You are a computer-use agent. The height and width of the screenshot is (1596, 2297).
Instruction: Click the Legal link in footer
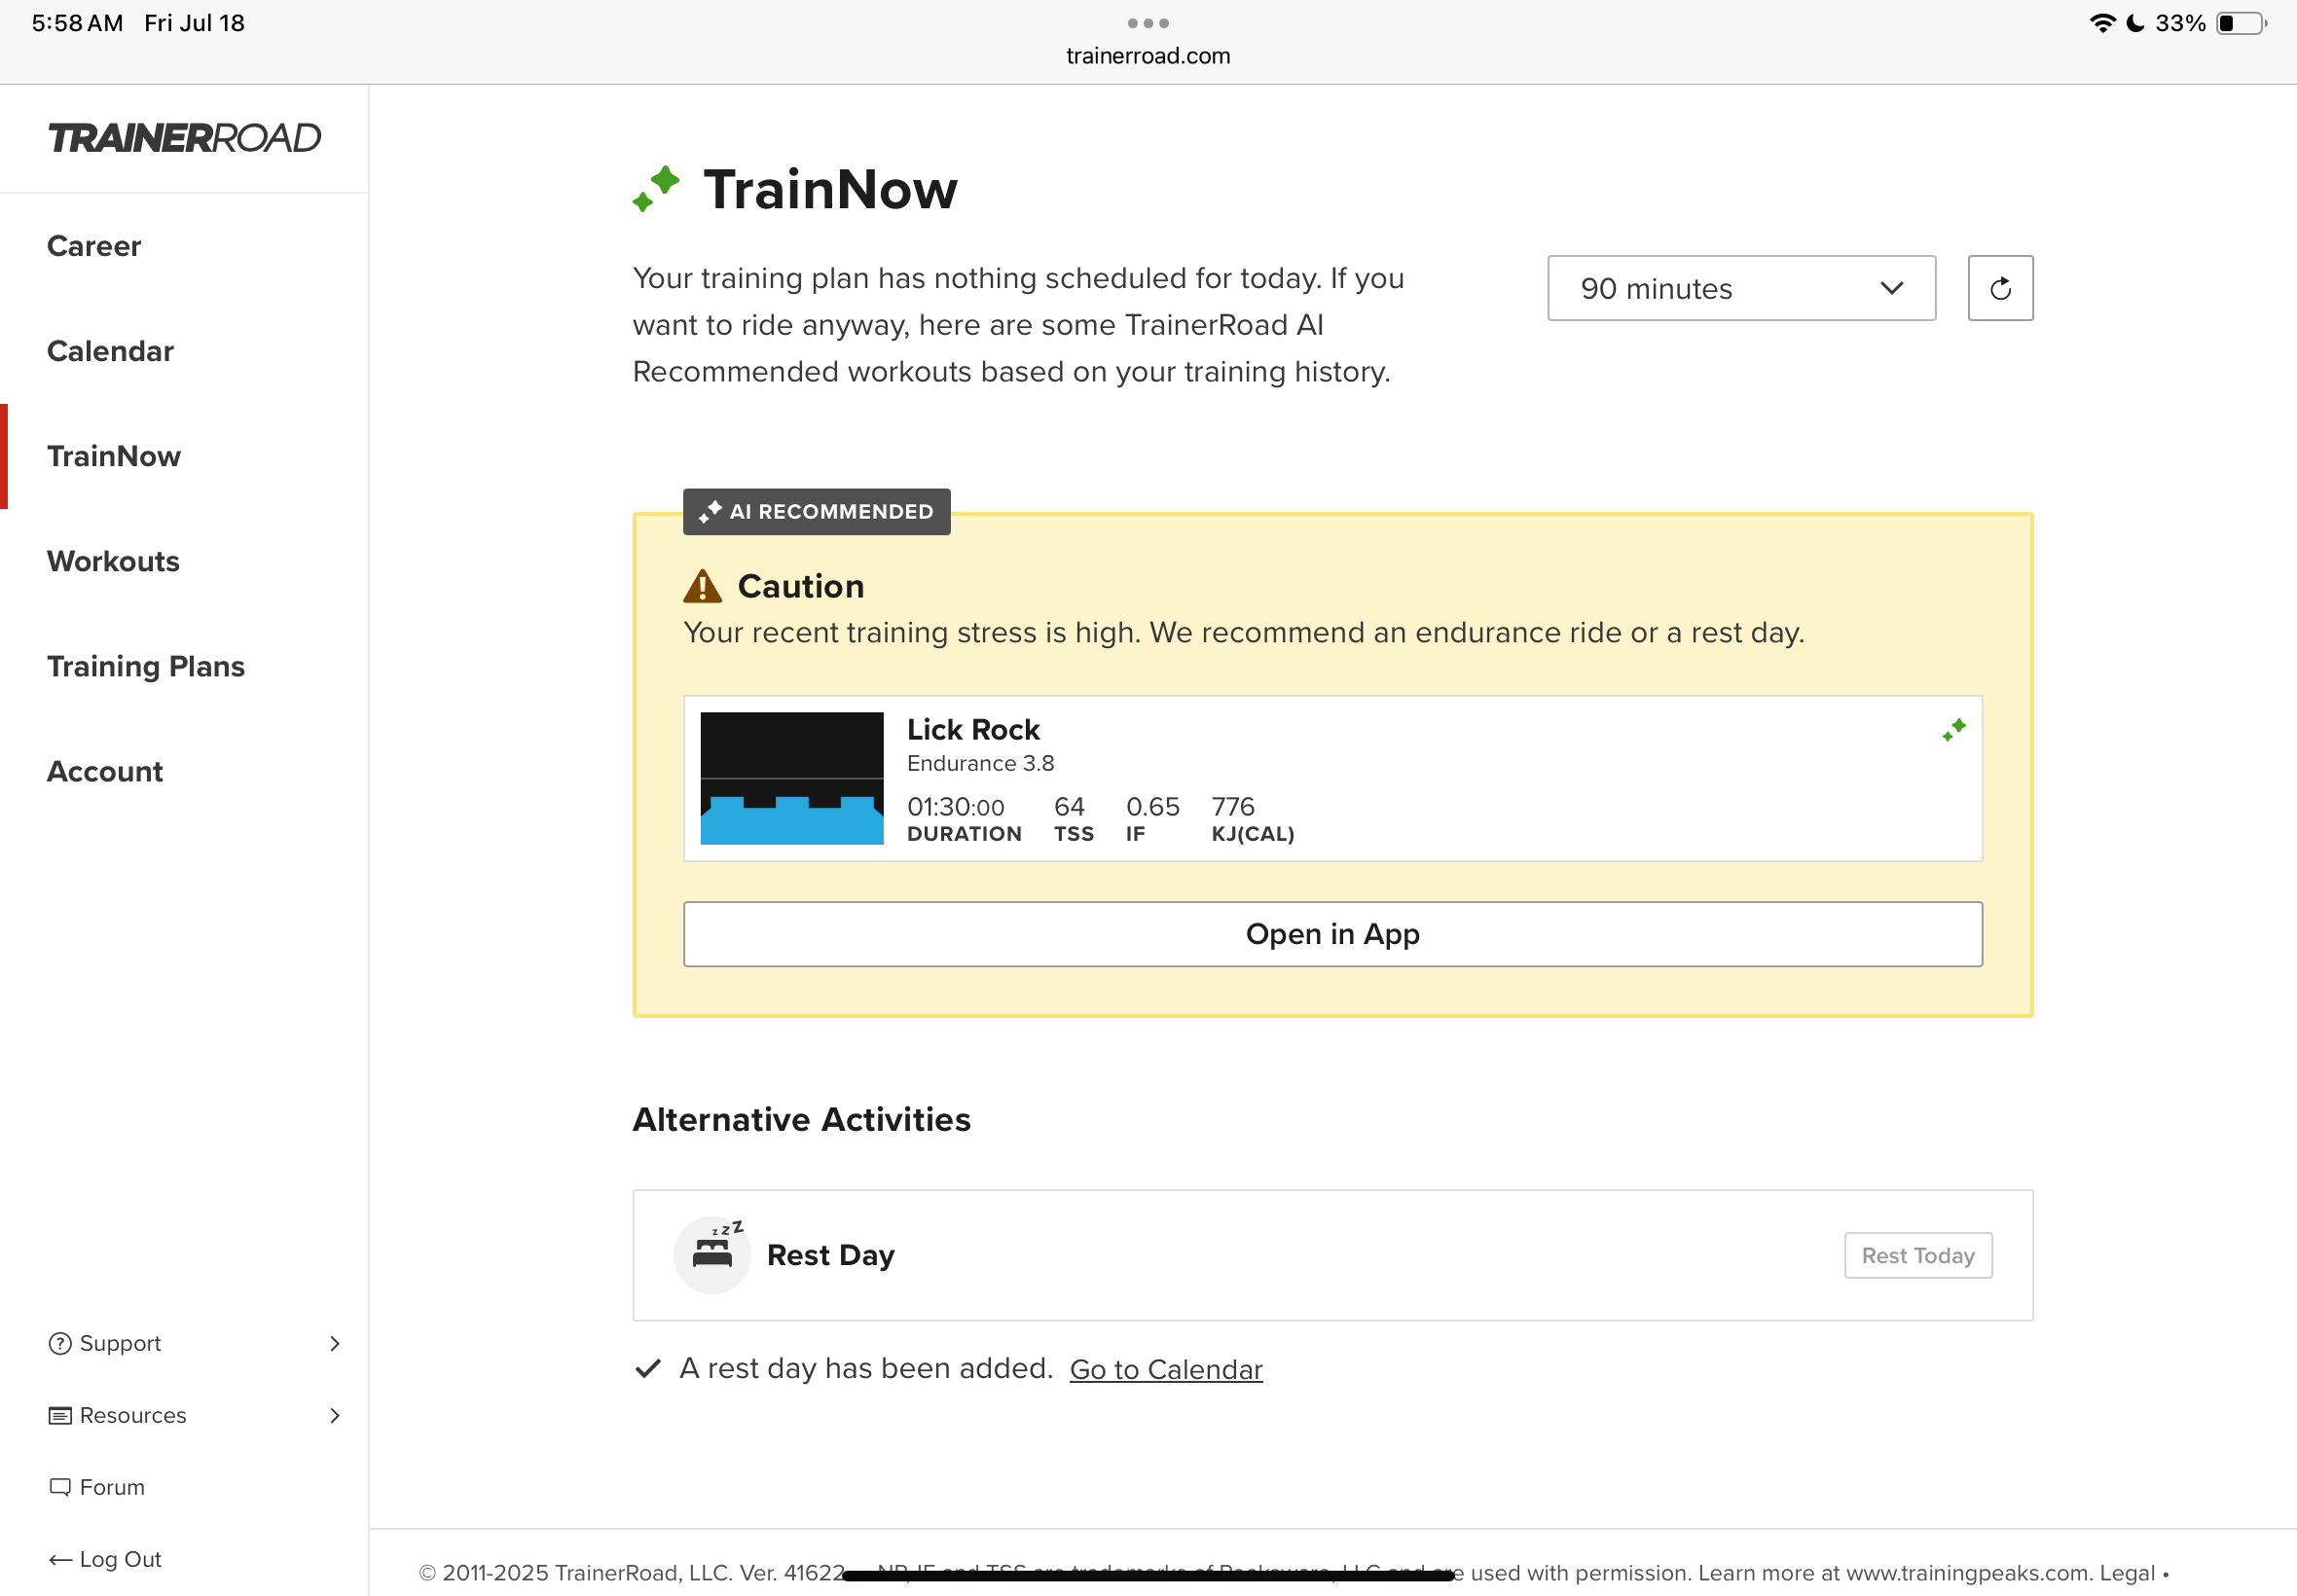(x=2126, y=1572)
